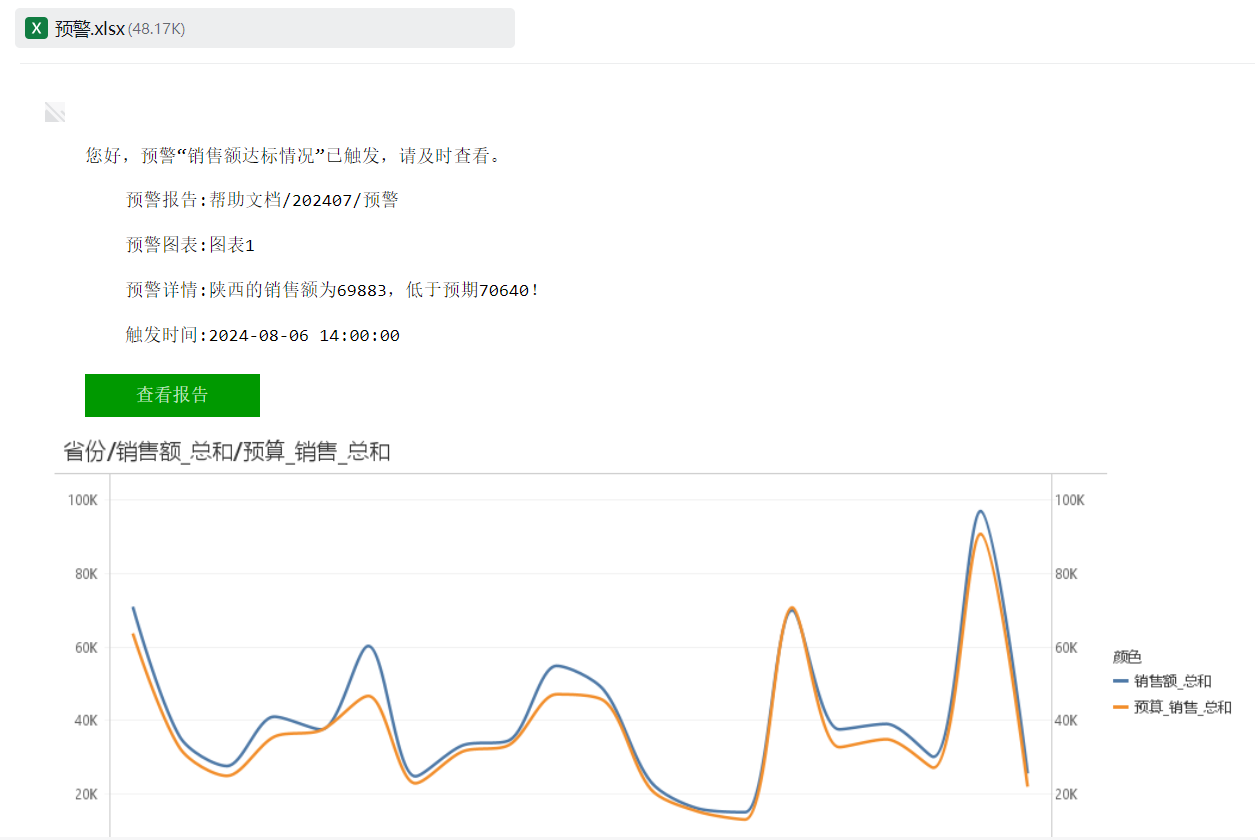Select the 预算_销售_总和 legend label
Viewport: 1258px width, 840px height.
click(x=1183, y=707)
